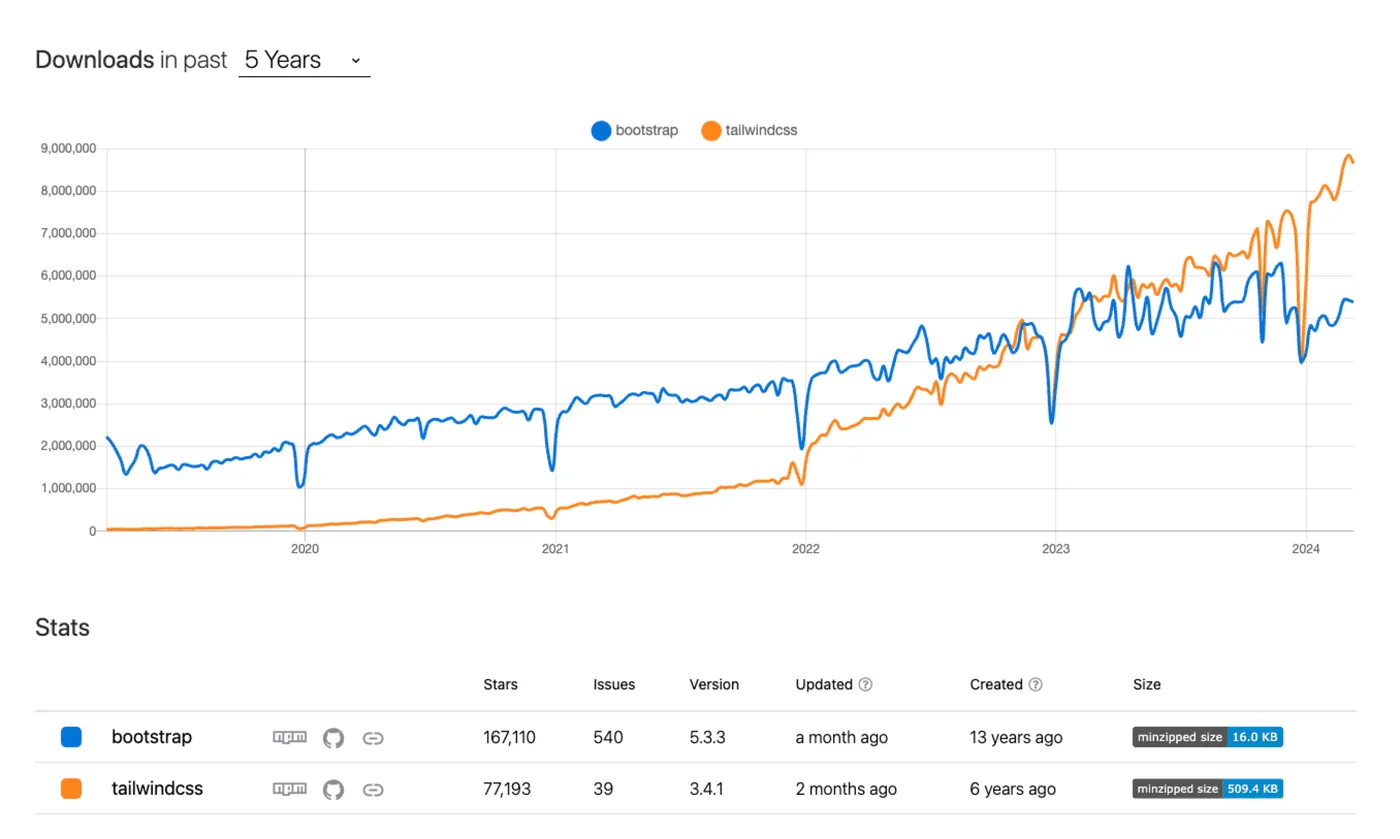Click the Issues column header
The width and height of the screenshot is (1400, 839).
(614, 685)
